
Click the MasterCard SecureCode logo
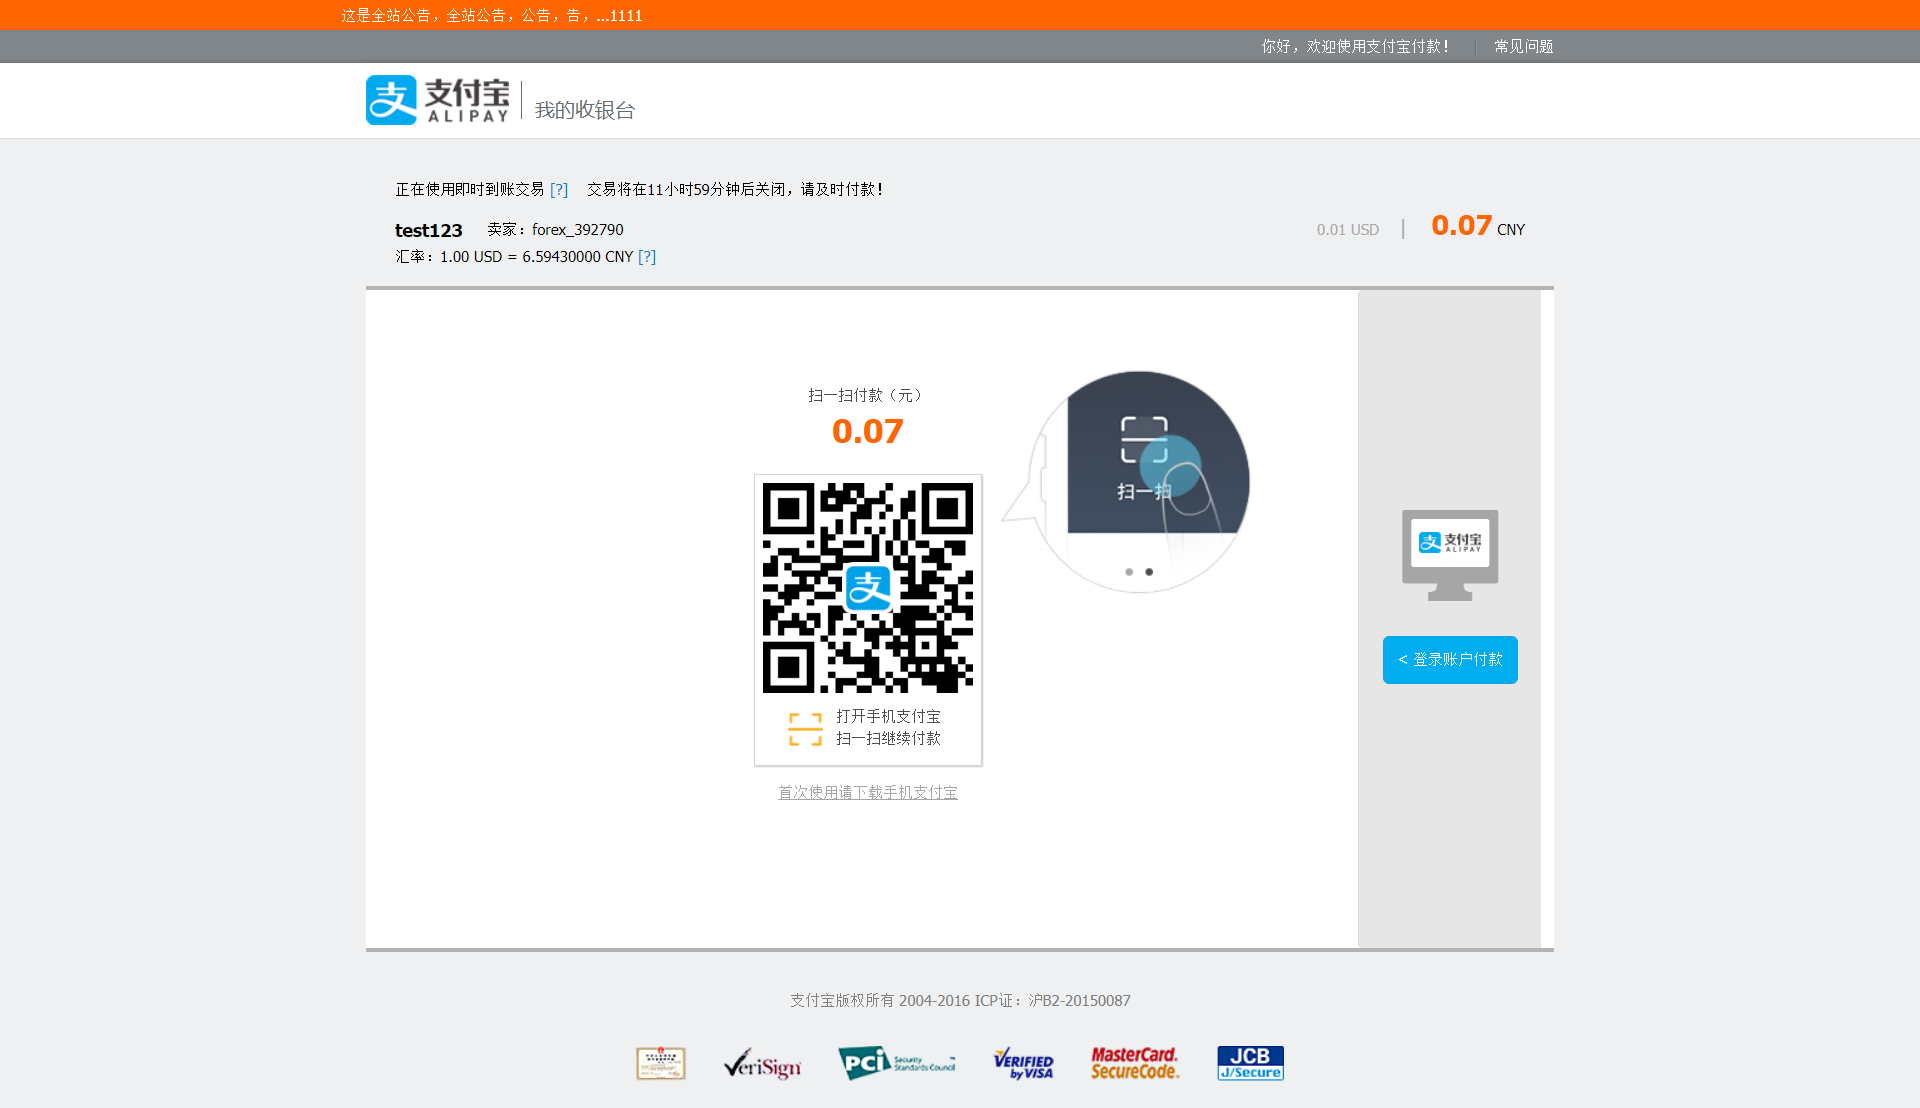coord(1134,1063)
